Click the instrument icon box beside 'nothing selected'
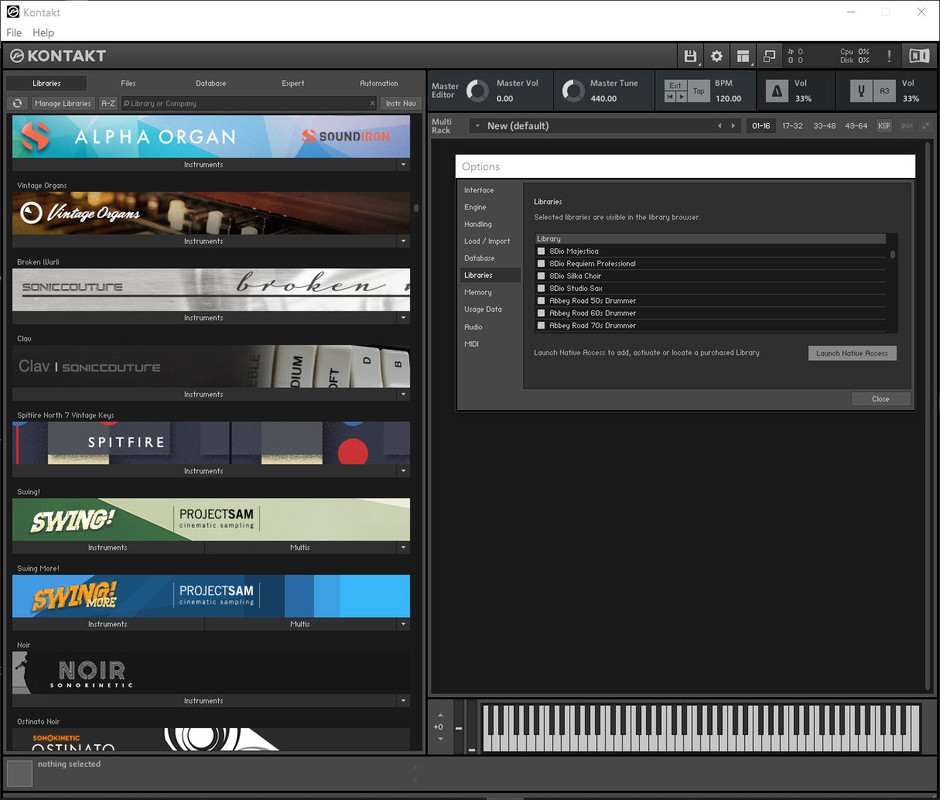This screenshot has height=800, width=940. click(19, 773)
